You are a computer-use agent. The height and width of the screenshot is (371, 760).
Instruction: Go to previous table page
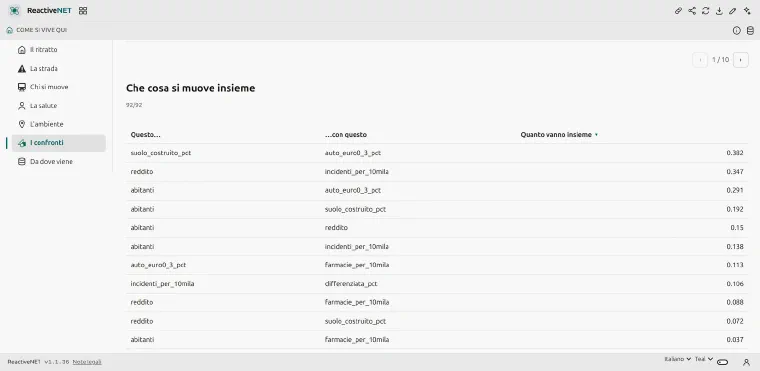click(x=700, y=60)
